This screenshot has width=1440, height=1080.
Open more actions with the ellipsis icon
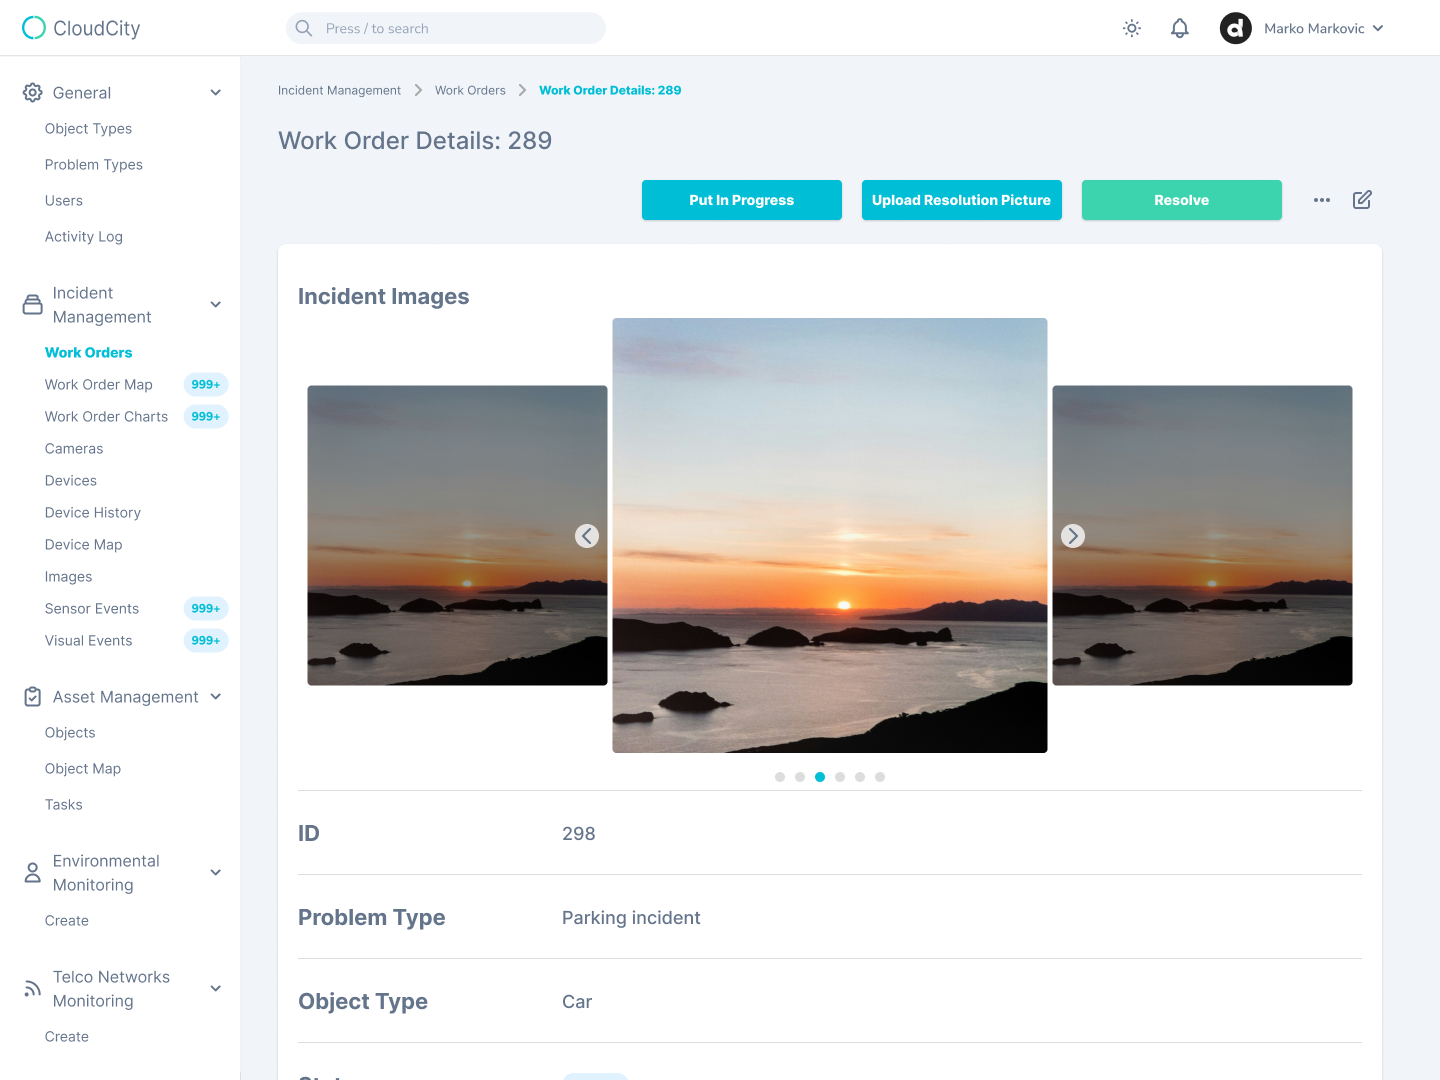coord(1322,200)
